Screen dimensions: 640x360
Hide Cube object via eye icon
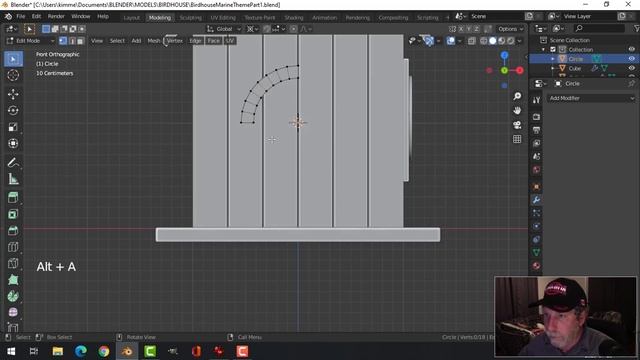click(631, 68)
